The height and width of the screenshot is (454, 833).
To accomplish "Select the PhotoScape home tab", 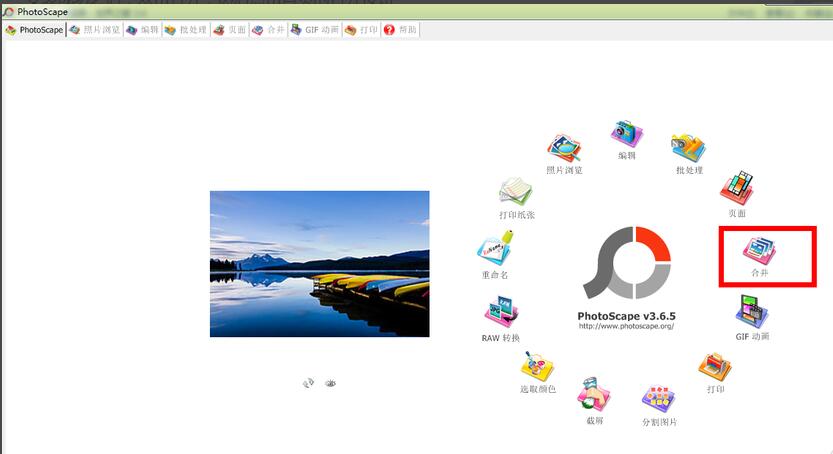I will (x=34, y=30).
